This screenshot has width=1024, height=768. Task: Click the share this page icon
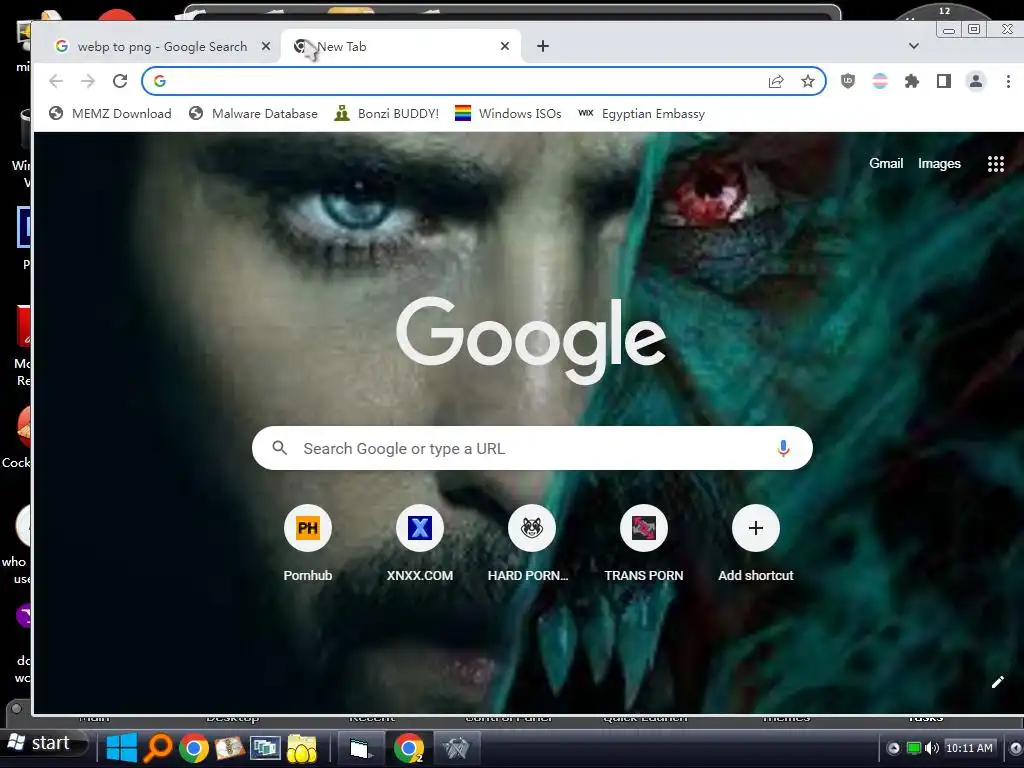click(776, 81)
